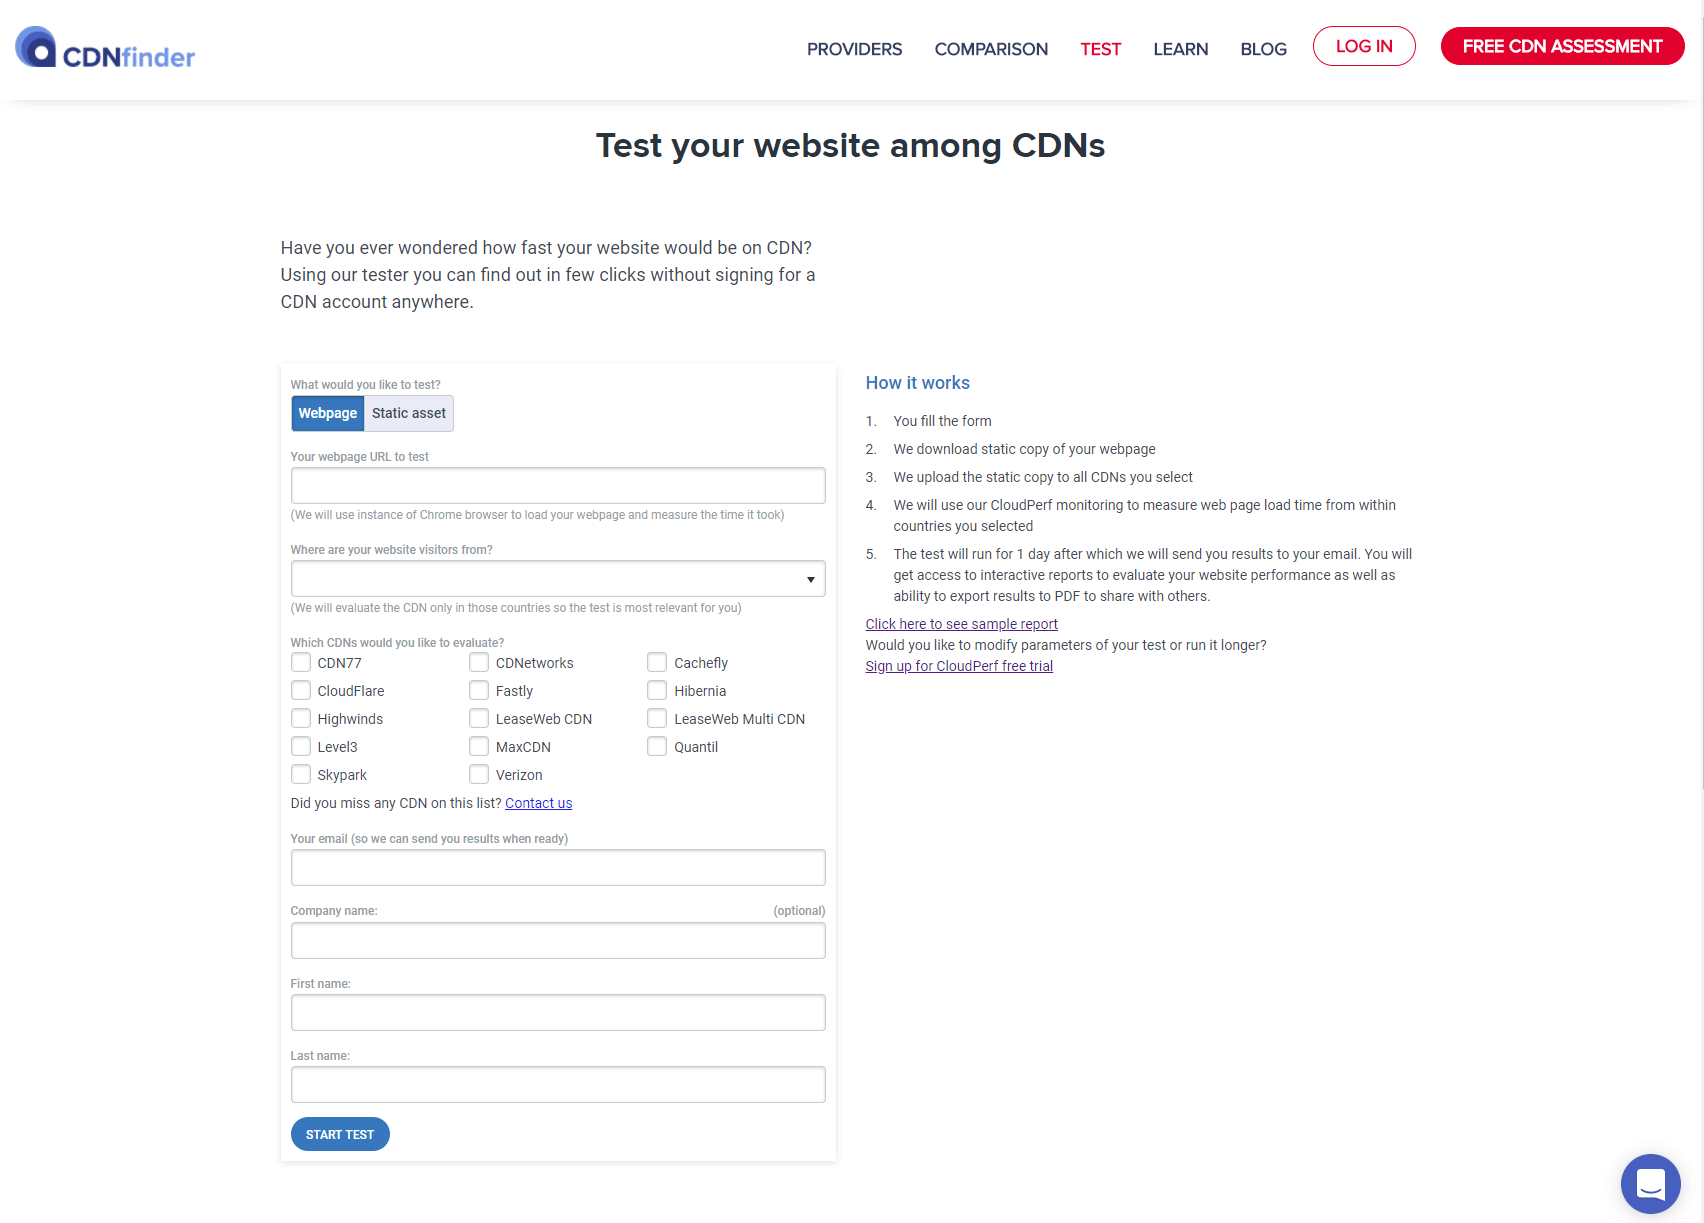
Task: Tick the Fastly checkbox
Action: pos(479,691)
